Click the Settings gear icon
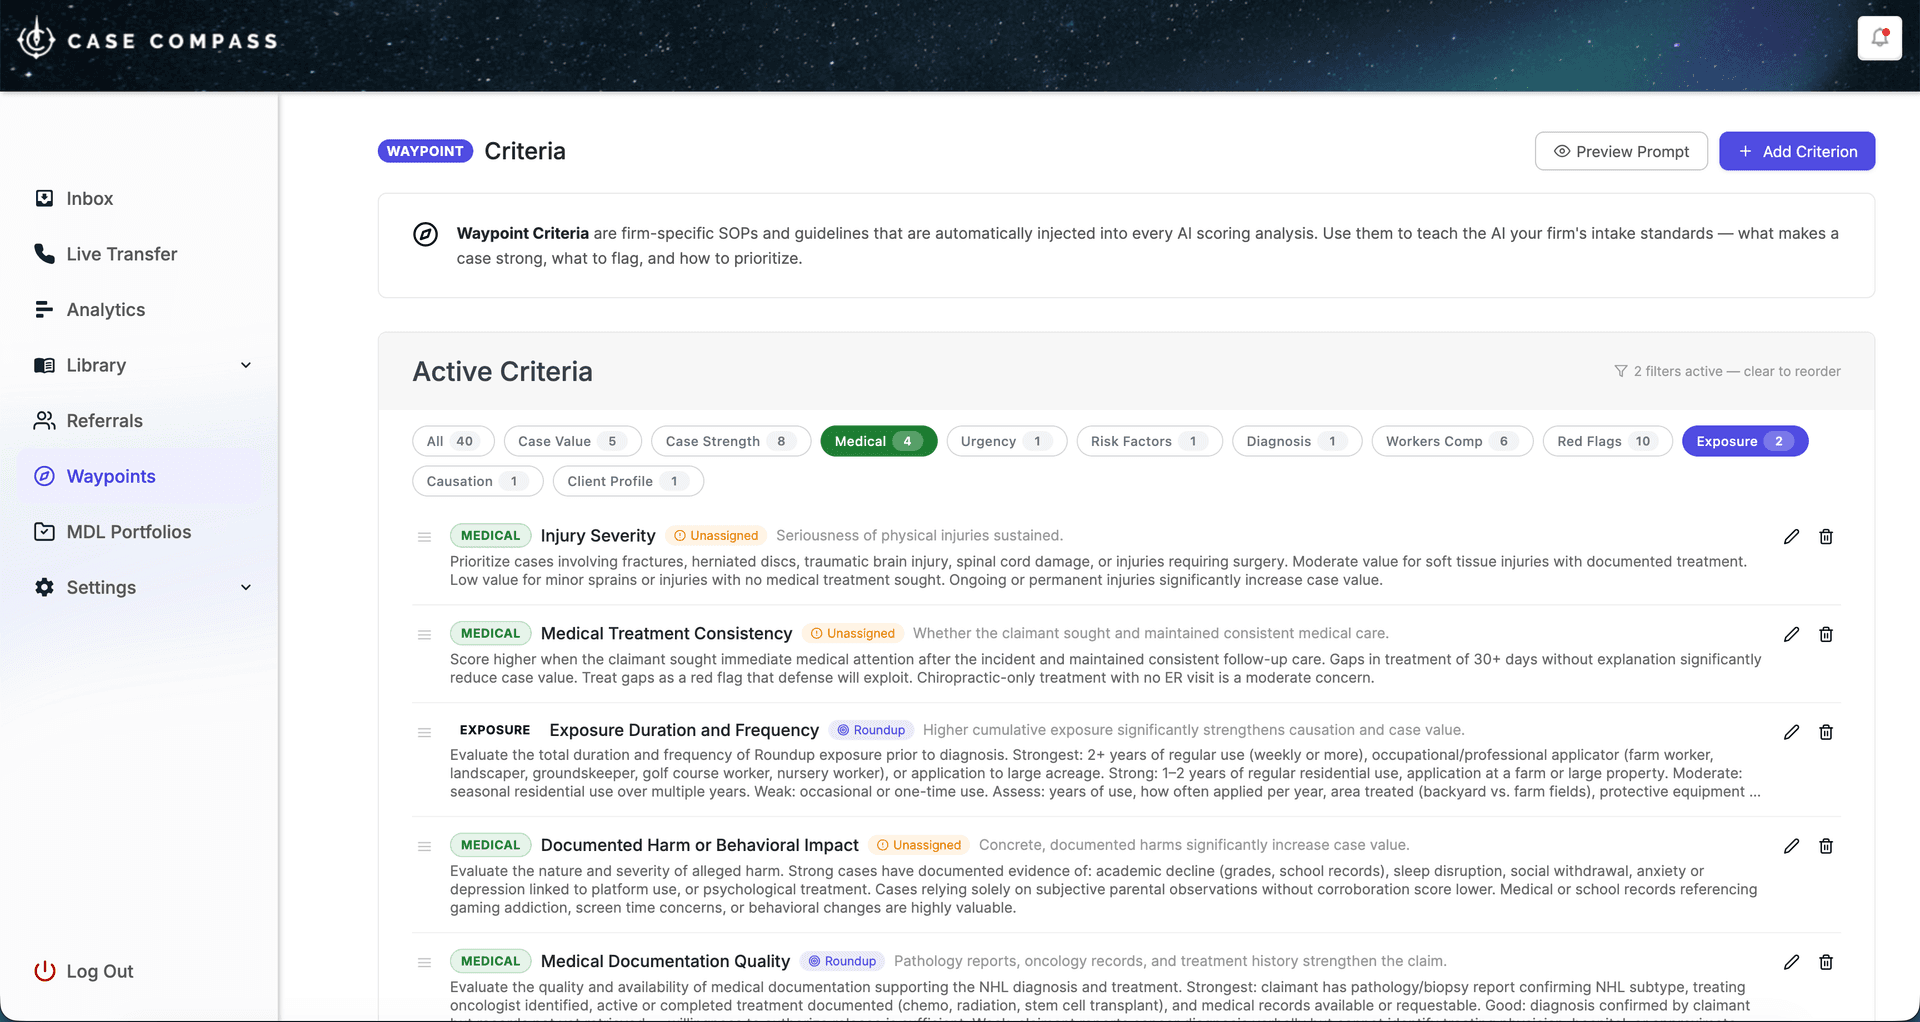The image size is (1920, 1022). point(44,587)
